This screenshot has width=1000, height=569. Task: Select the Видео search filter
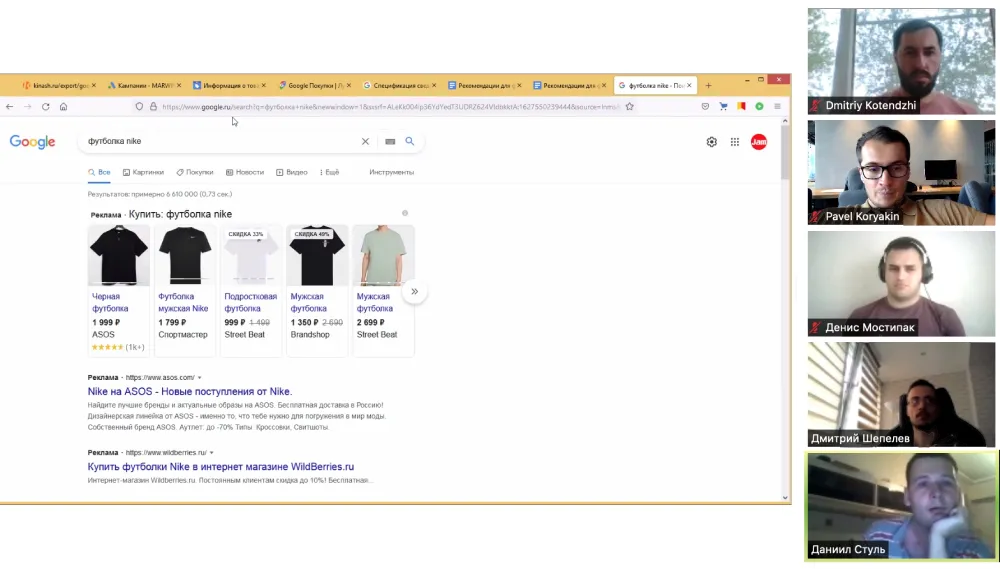(x=291, y=172)
